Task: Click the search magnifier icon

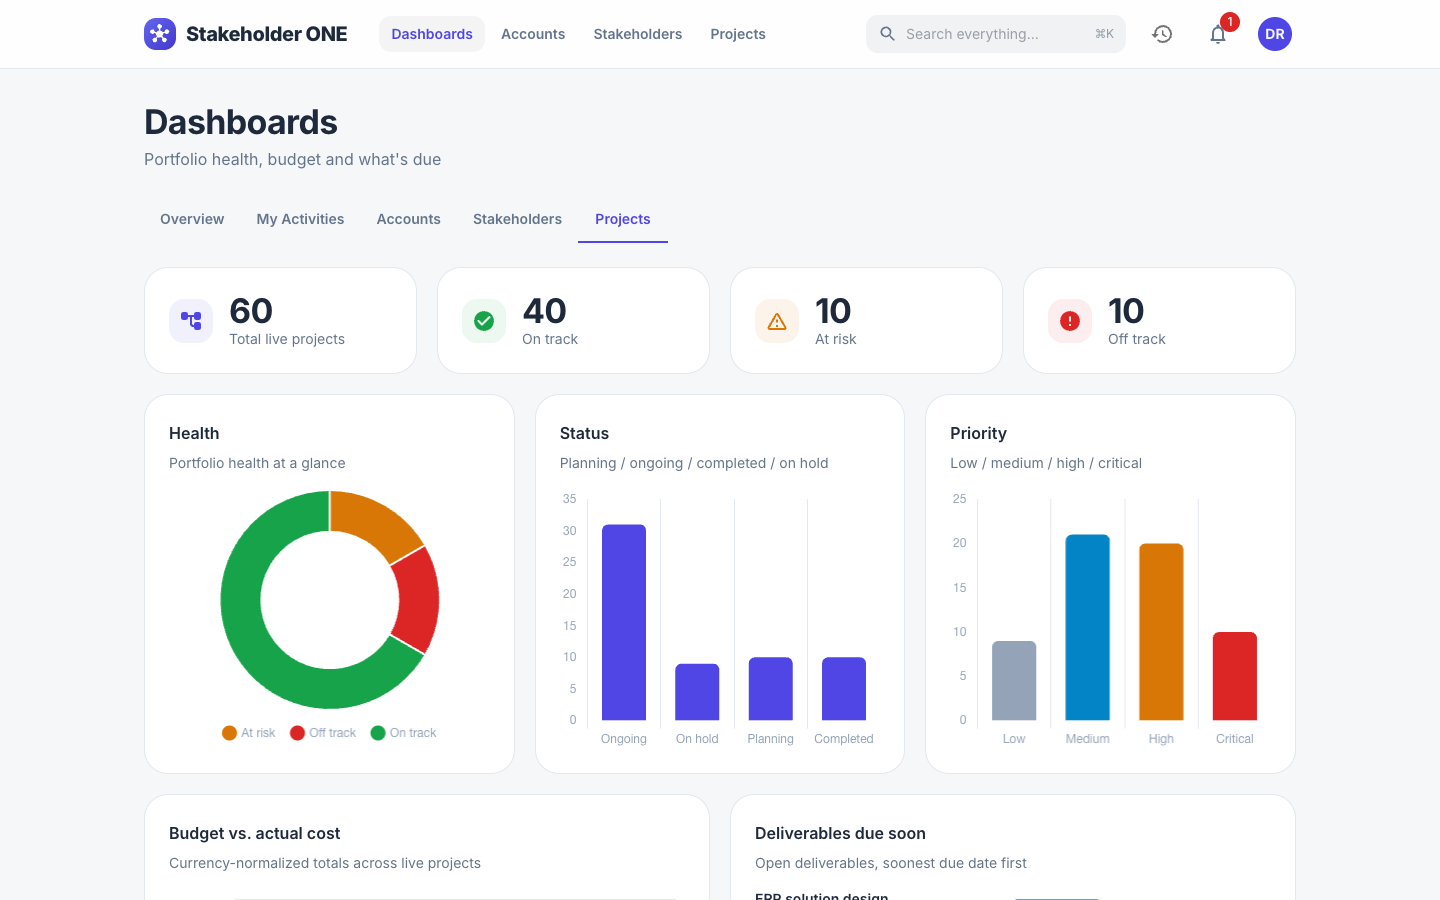Action: pyautogui.click(x=887, y=34)
